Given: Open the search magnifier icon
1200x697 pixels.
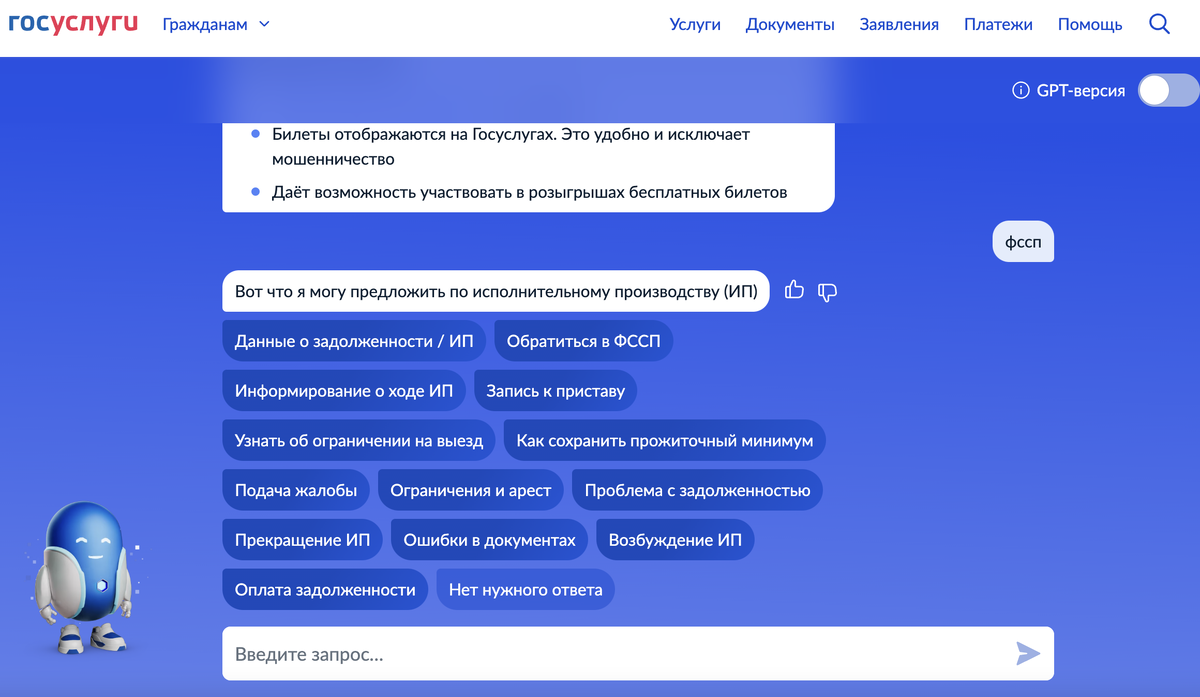Looking at the screenshot, I should click(1159, 24).
